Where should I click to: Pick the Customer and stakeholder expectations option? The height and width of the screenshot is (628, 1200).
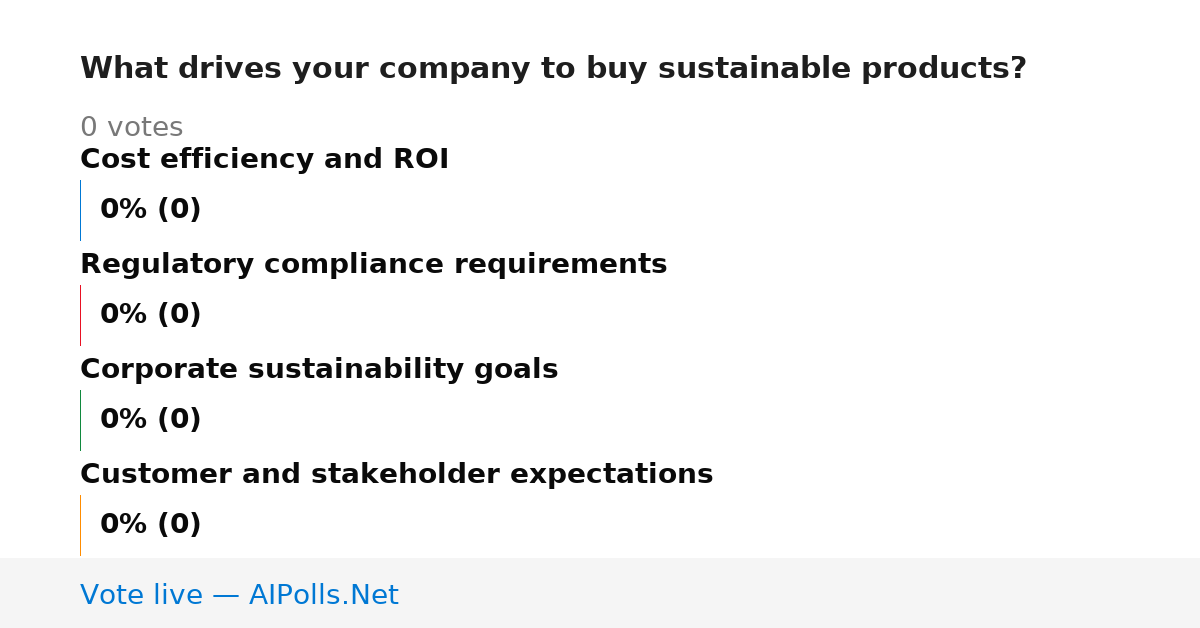396,474
